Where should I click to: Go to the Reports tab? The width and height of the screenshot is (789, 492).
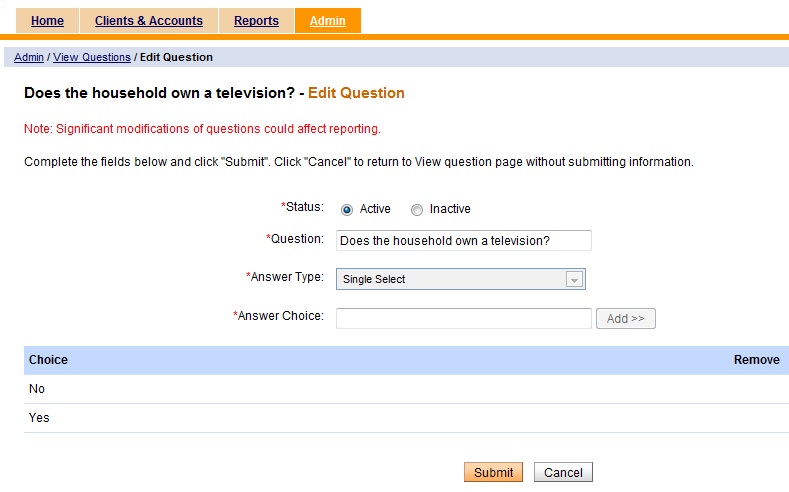click(x=256, y=21)
